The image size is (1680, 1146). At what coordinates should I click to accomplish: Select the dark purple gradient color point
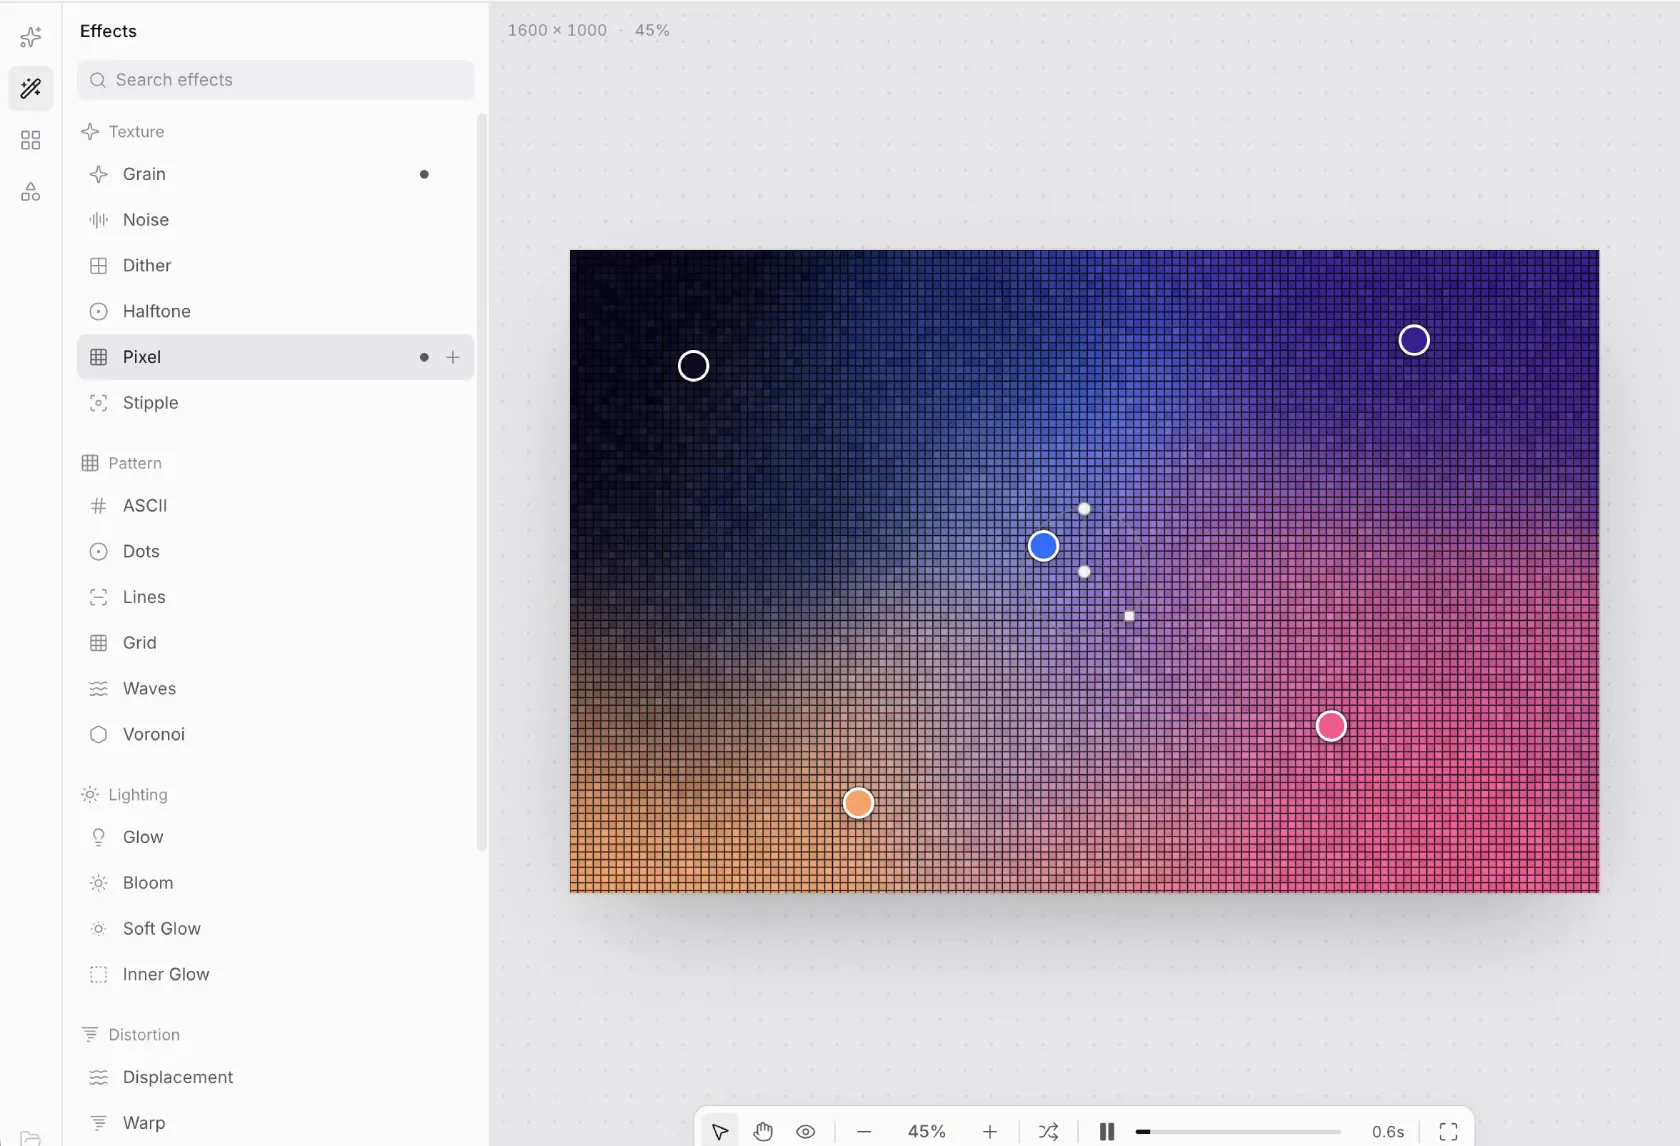click(x=1414, y=340)
